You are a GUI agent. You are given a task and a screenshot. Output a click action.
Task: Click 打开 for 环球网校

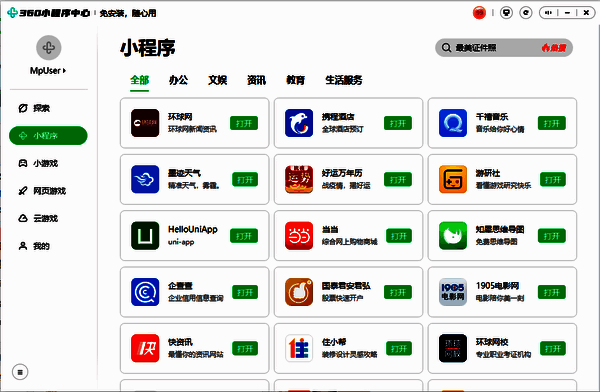553,348
